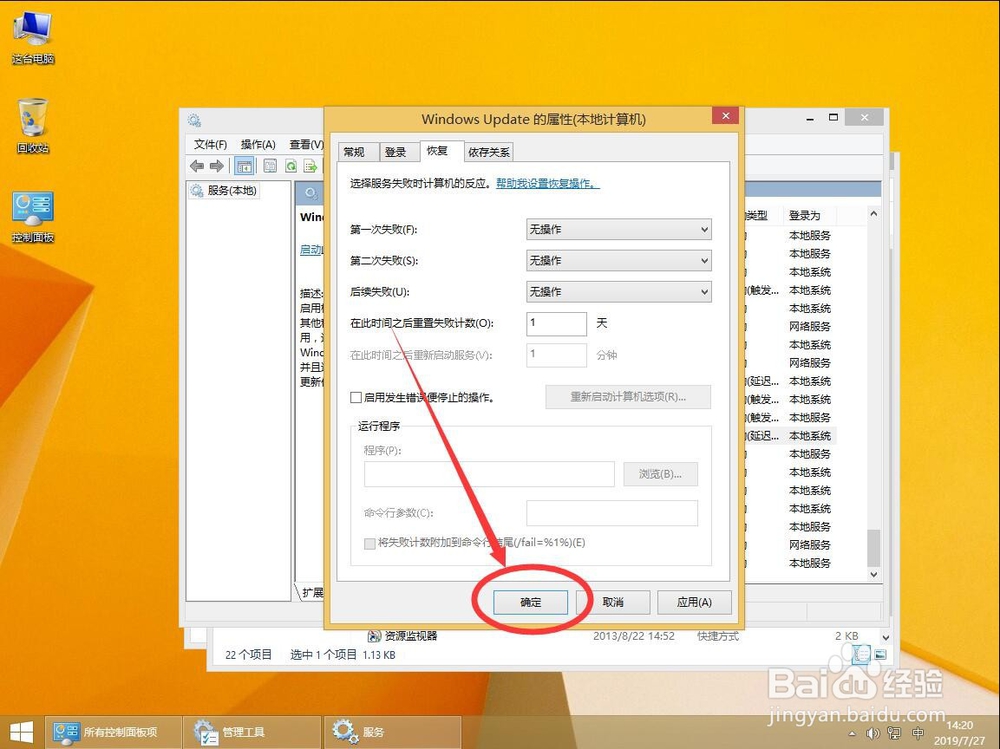The width and height of the screenshot is (1000, 749).
Task: Enable 启用发生错误便停止的操作 checkbox
Action: [356, 397]
